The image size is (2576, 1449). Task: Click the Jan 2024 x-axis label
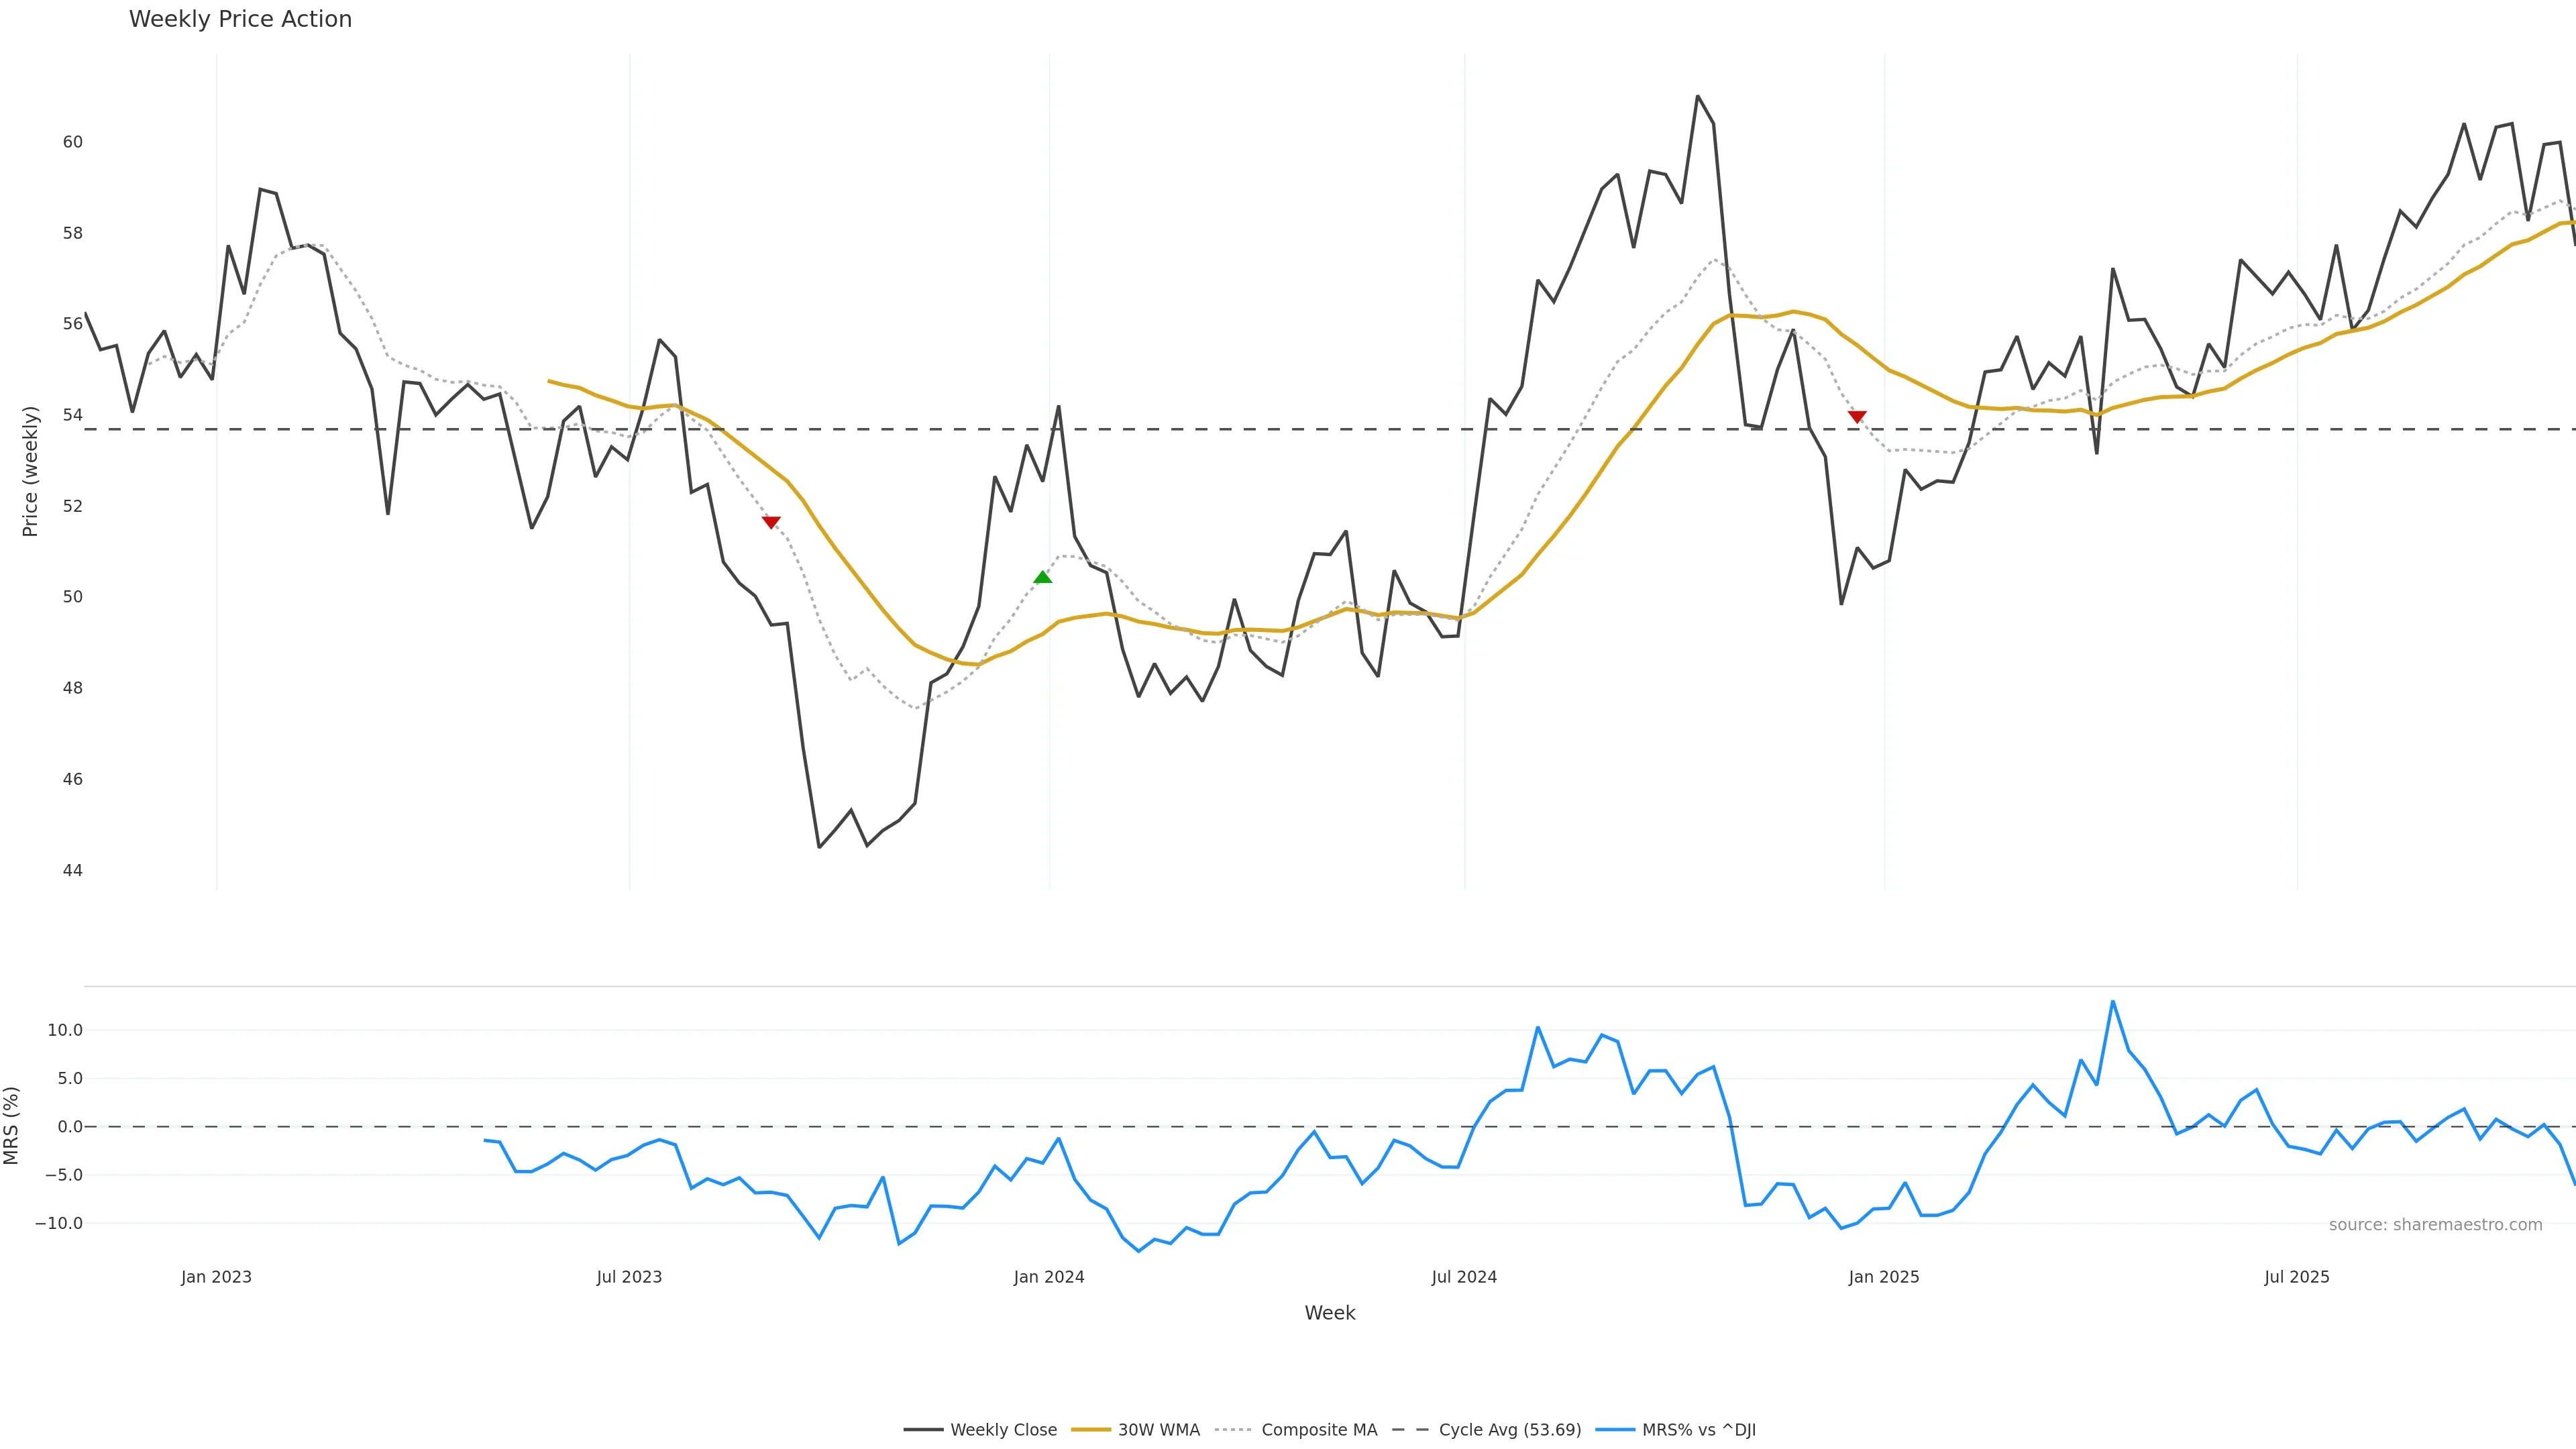(1049, 1277)
